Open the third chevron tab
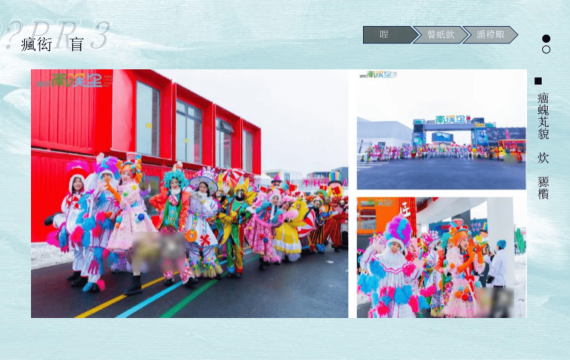Image resolution: width=570 pixels, height=360 pixels. (x=490, y=35)
